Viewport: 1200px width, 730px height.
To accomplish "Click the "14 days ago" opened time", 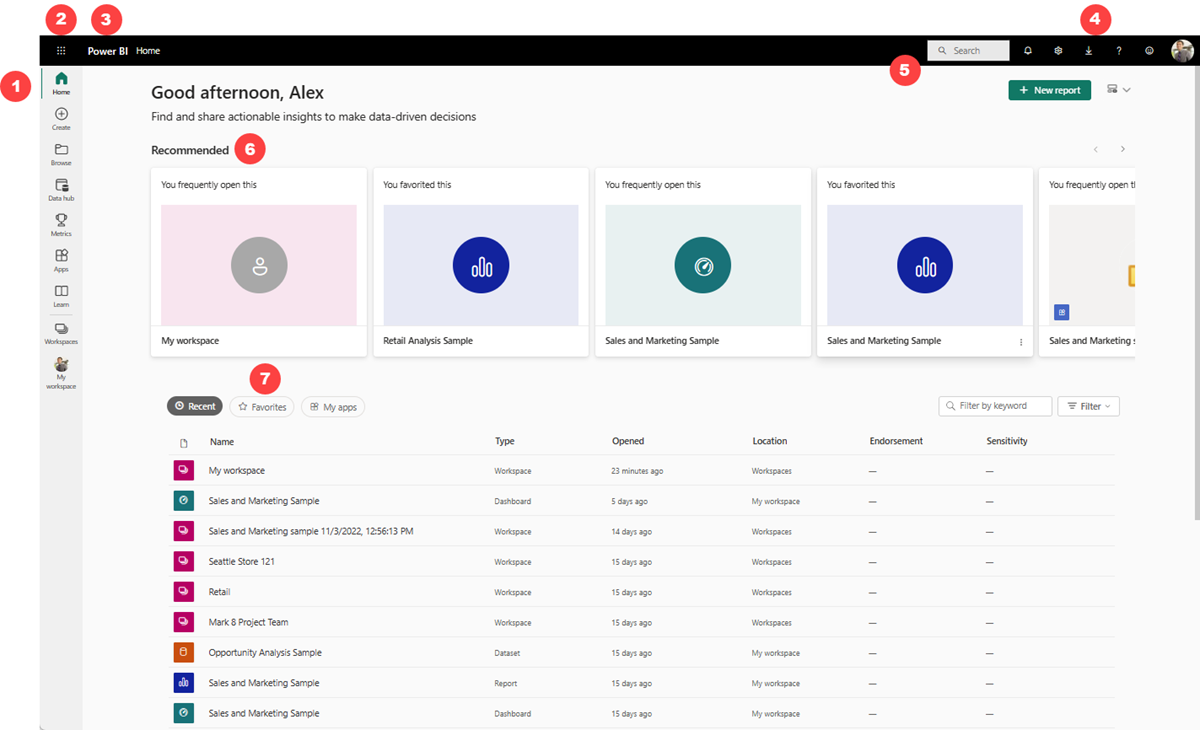I will pyautogui.click(x=631, y=532).
